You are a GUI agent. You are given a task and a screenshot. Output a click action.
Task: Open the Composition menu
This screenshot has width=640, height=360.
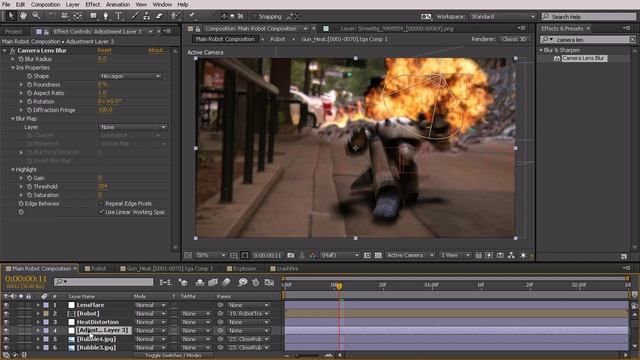pyautogui.click(x=45, y=4)
